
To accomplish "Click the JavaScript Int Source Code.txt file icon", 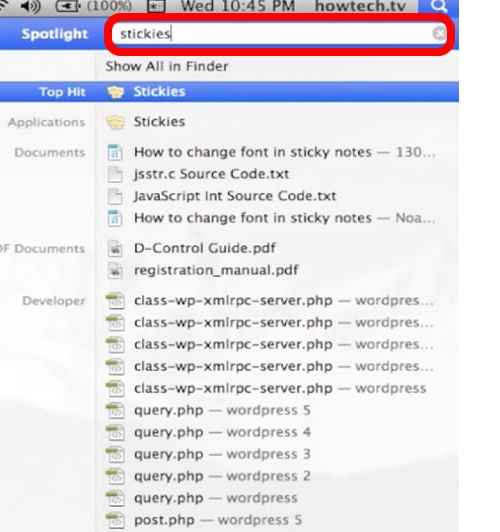I will point(115,196).
